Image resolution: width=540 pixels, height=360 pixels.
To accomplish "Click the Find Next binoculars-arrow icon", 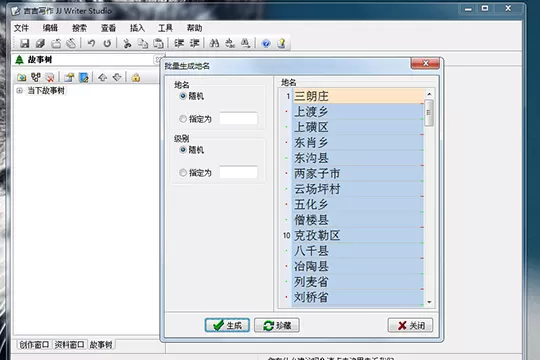I will (x=245, y=43).
